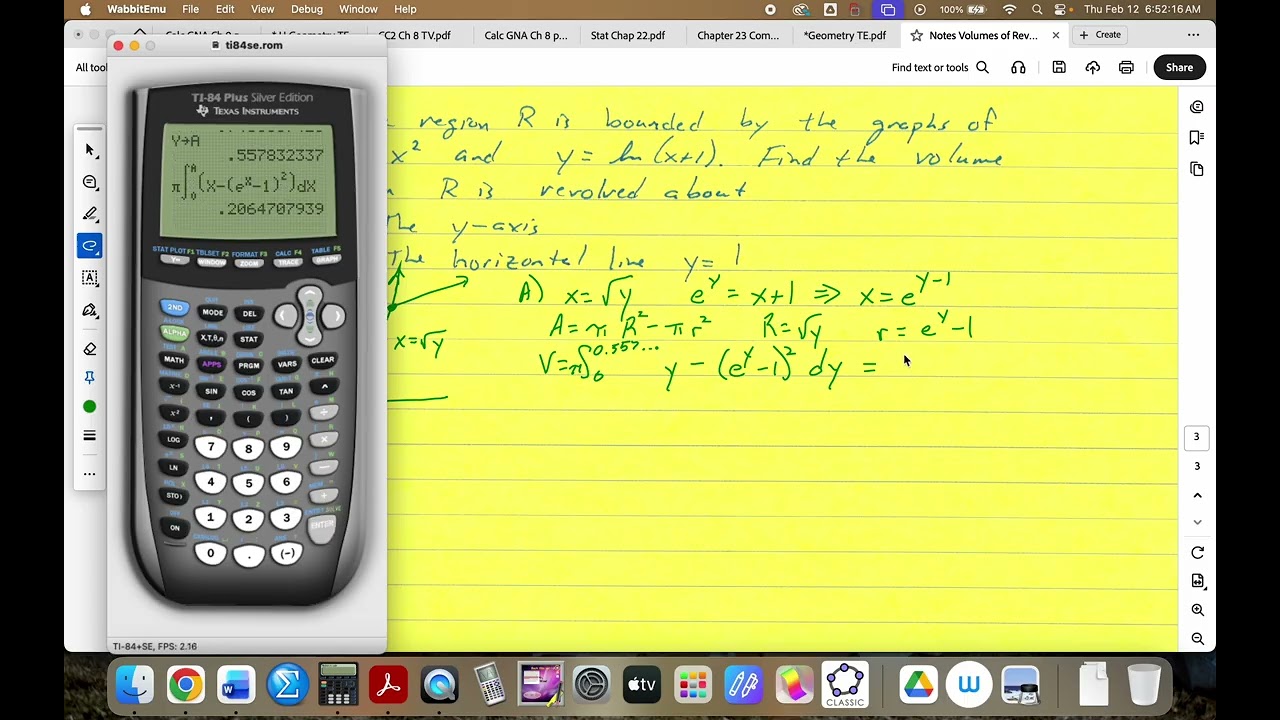The height and width of the screenshot is (720, 1280).
Task: Open line thickness options
Action: pyautogui.click(x=90, y=436)
